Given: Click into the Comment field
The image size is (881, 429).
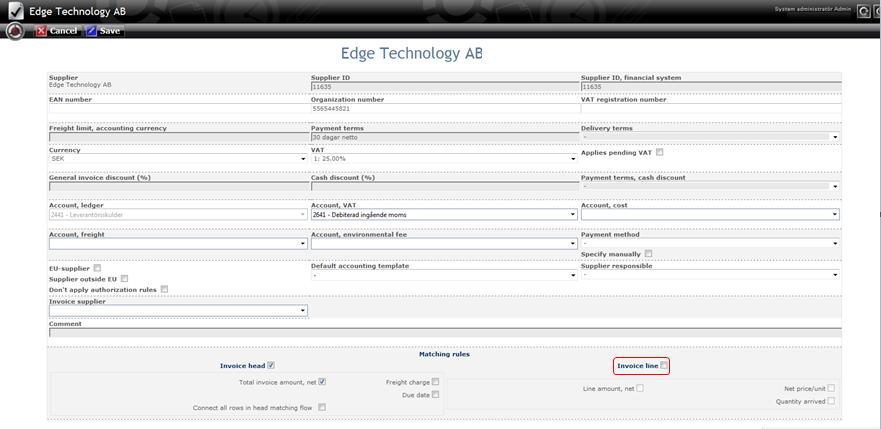Looking at the screenshot, I should pyautogui.click(x=446, y=332).
